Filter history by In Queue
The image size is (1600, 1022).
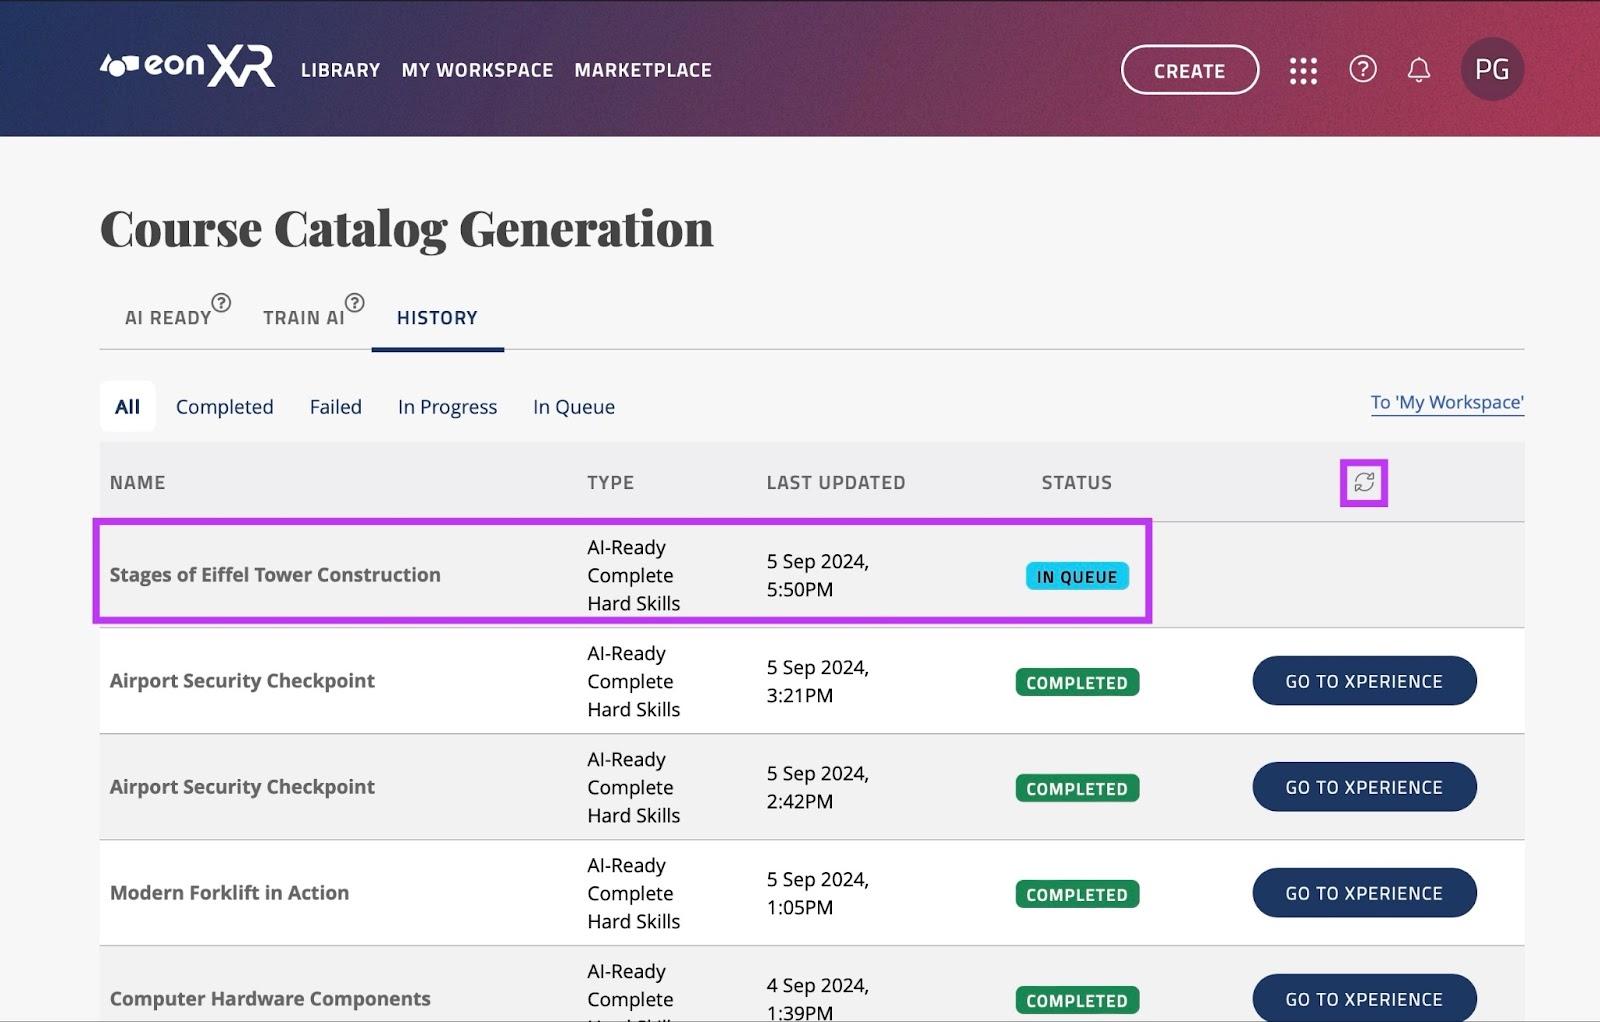click(574, 407)
